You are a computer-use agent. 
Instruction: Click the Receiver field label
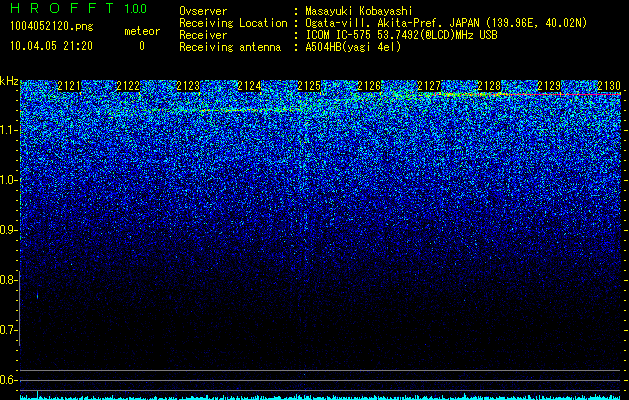click(203, 35)
